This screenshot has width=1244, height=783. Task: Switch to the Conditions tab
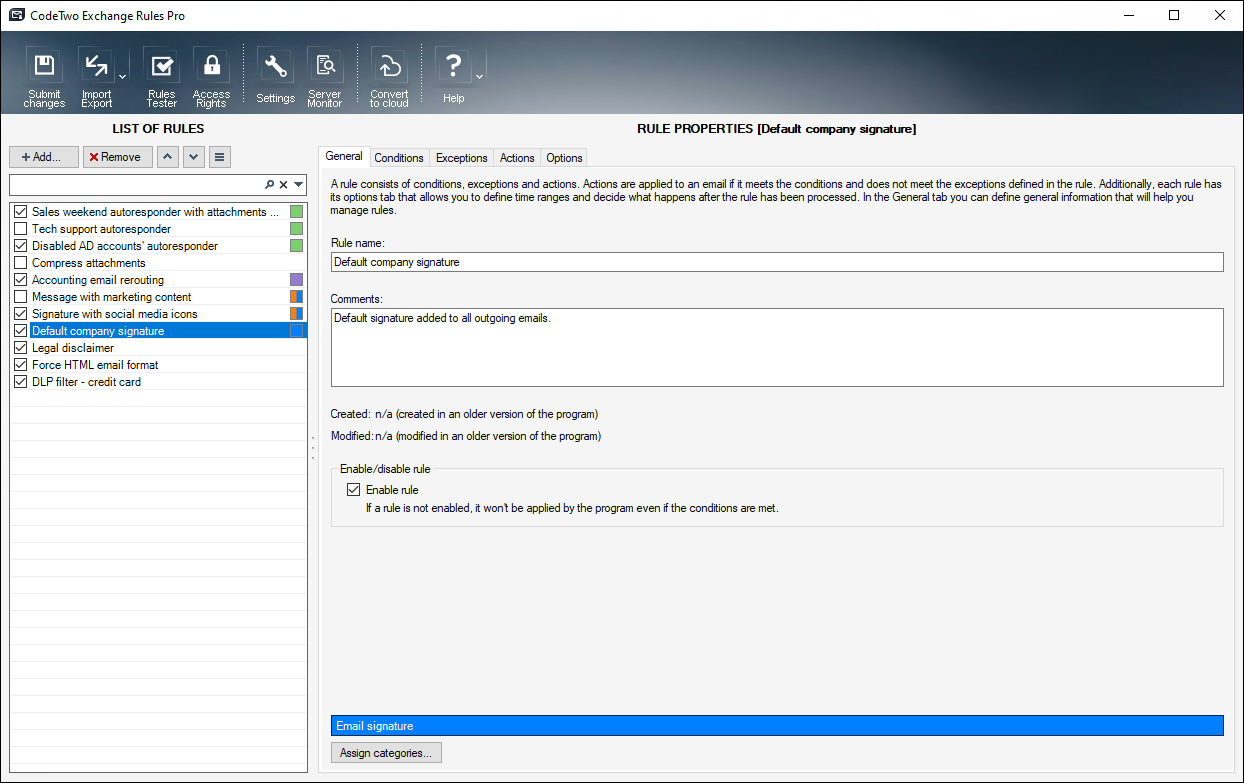click(399, 158)
